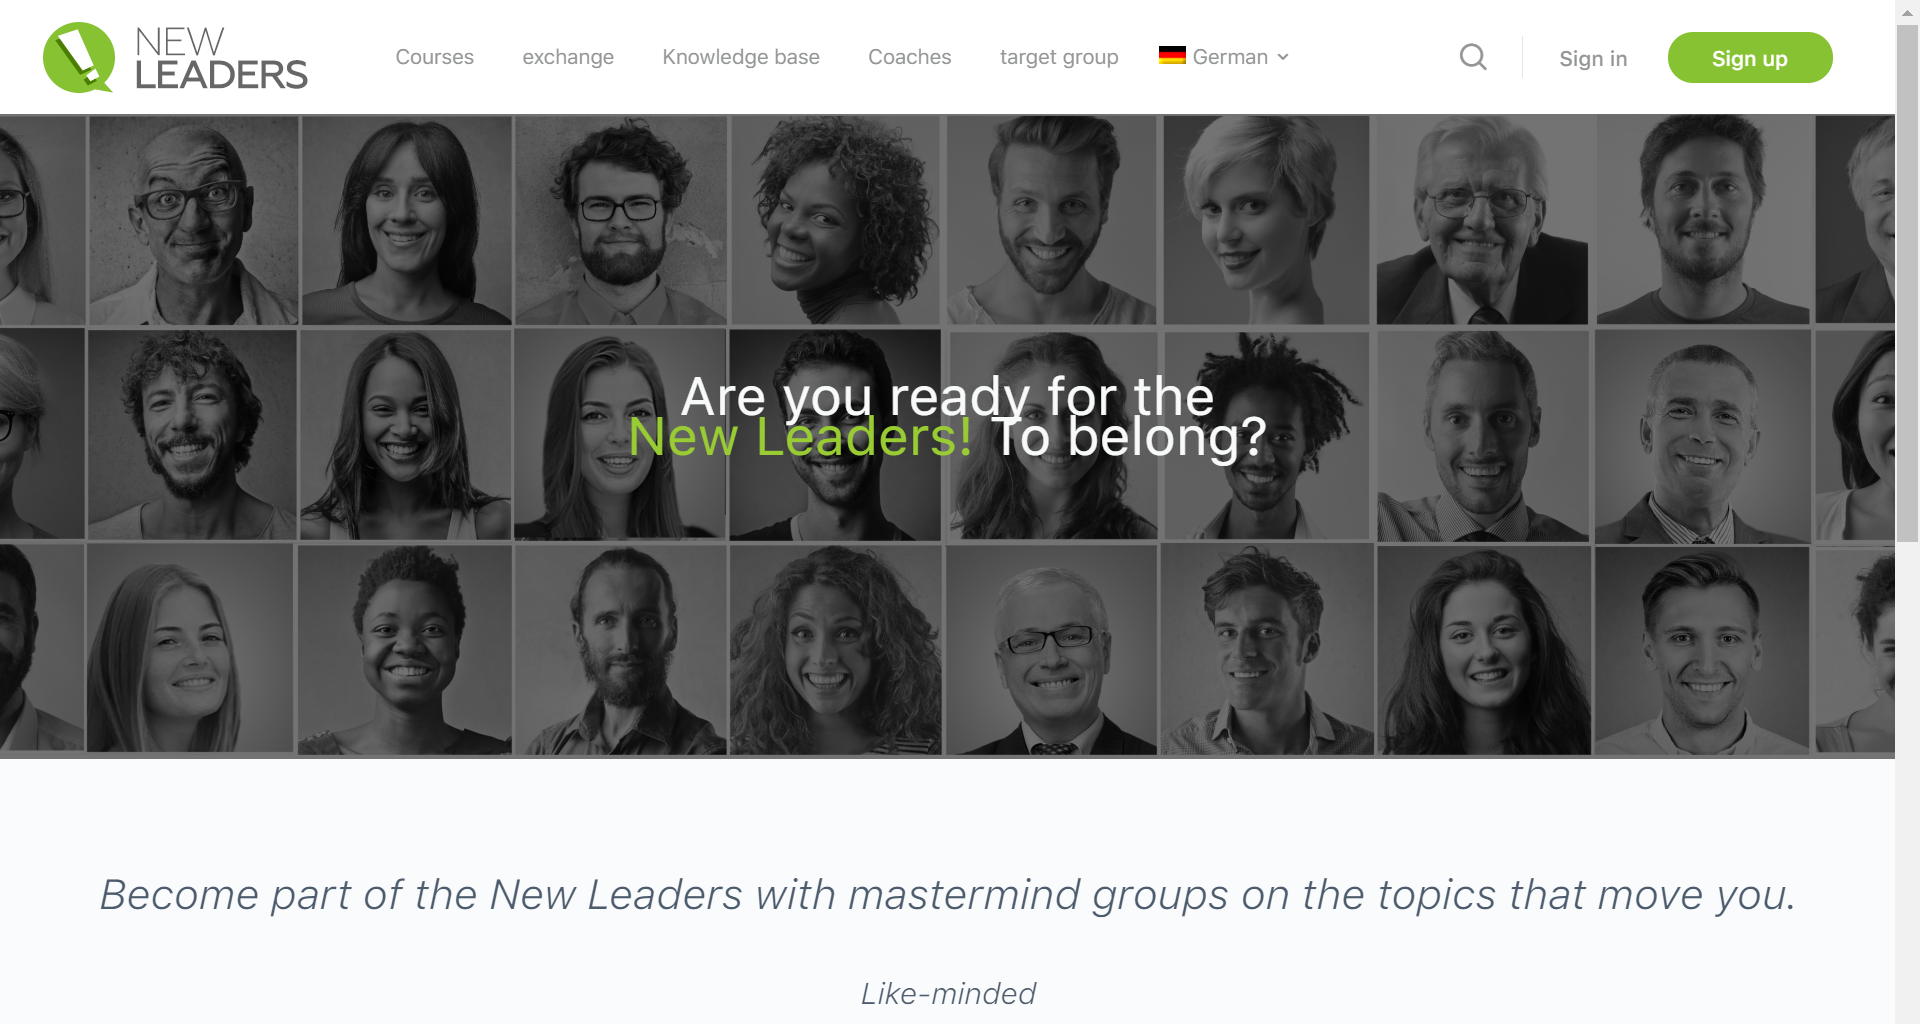
Task: Click the curly haired laughing woman portrait
Action: tap(835, 650)
